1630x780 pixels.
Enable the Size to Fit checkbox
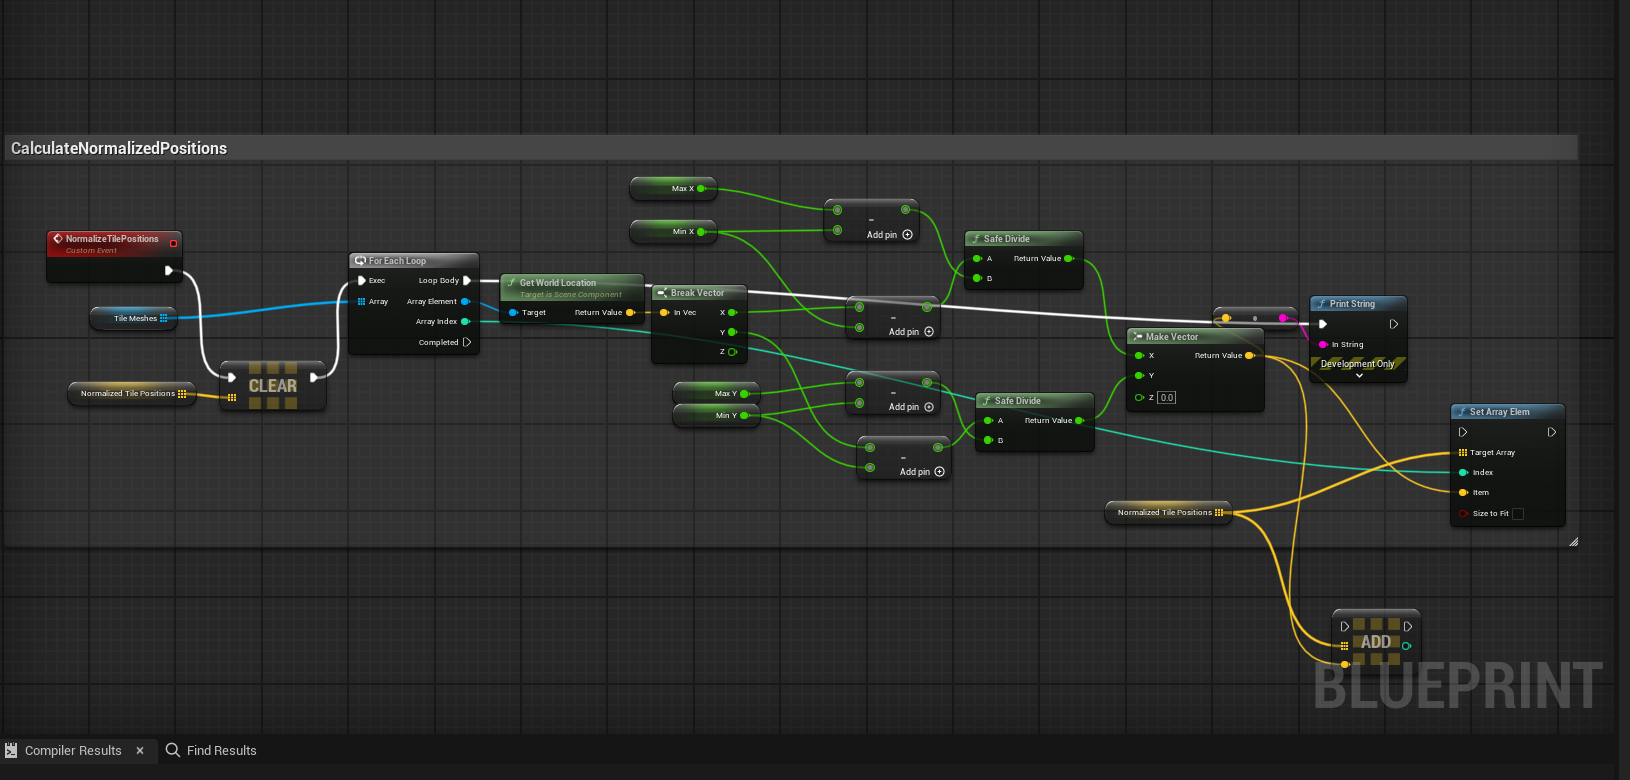point(1517,514)
